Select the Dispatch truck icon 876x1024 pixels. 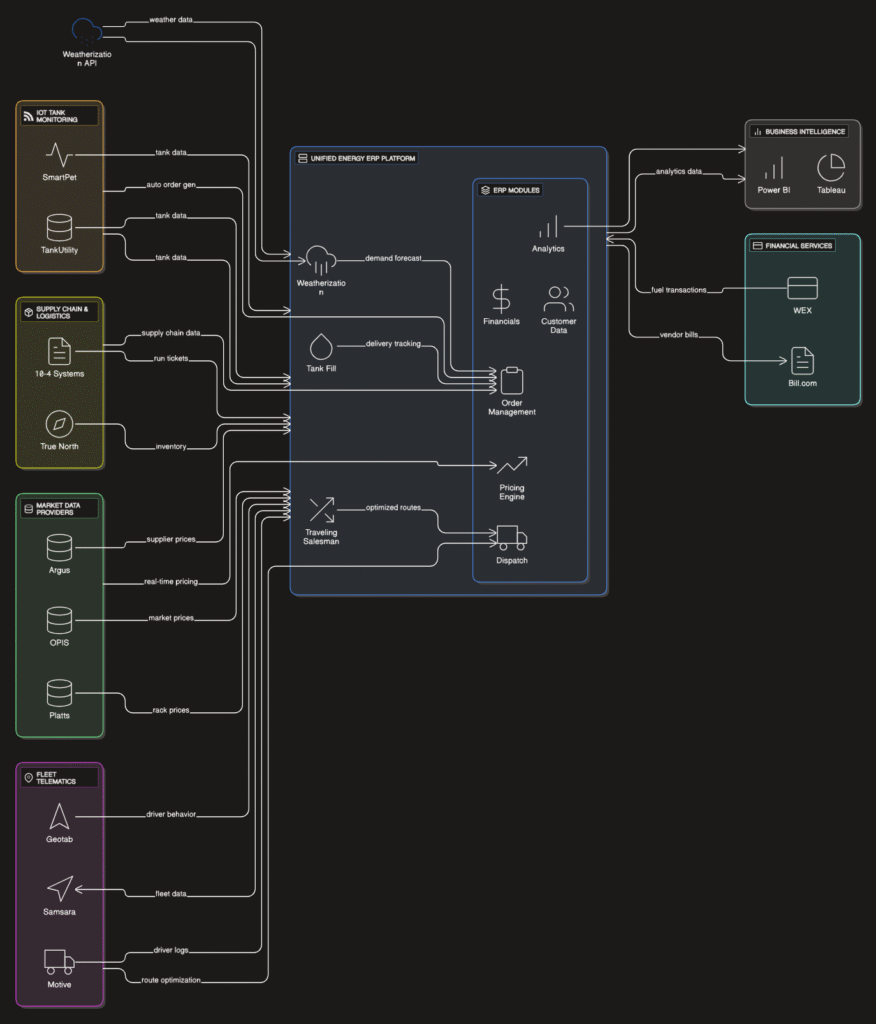(x=511, y=538)
